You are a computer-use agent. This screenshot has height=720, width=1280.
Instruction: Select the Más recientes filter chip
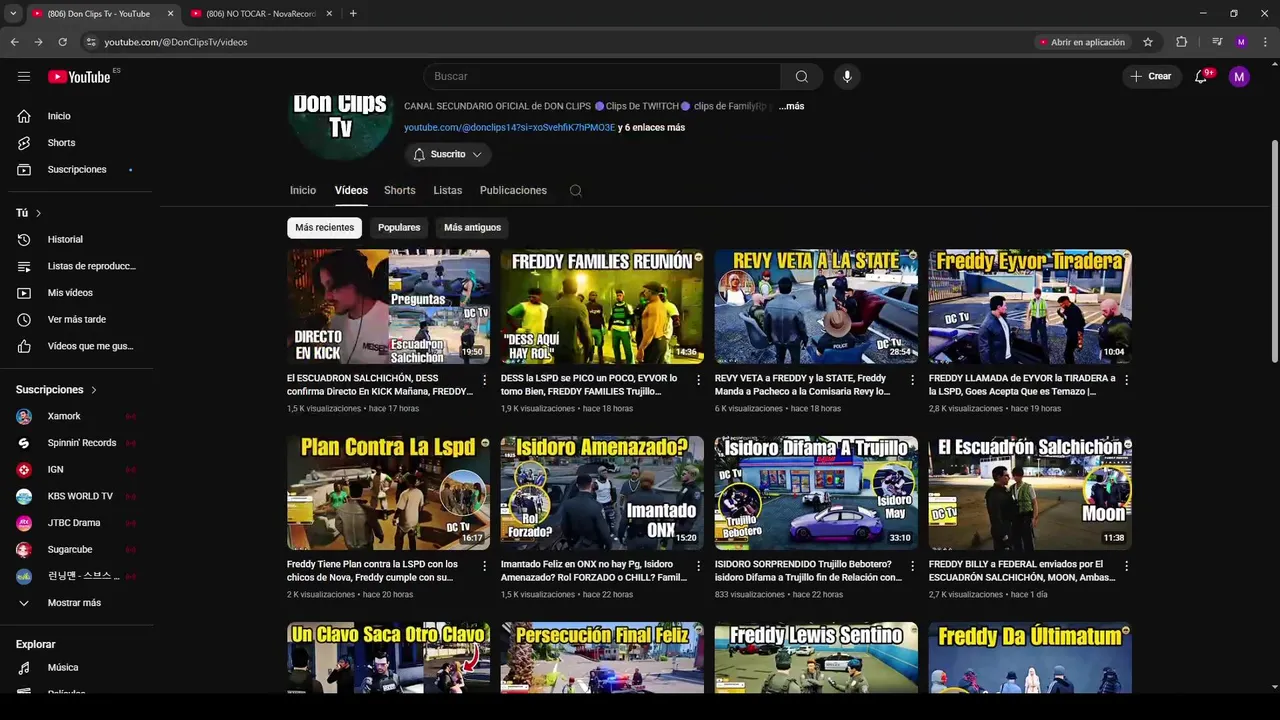click(x=324, y=228)
